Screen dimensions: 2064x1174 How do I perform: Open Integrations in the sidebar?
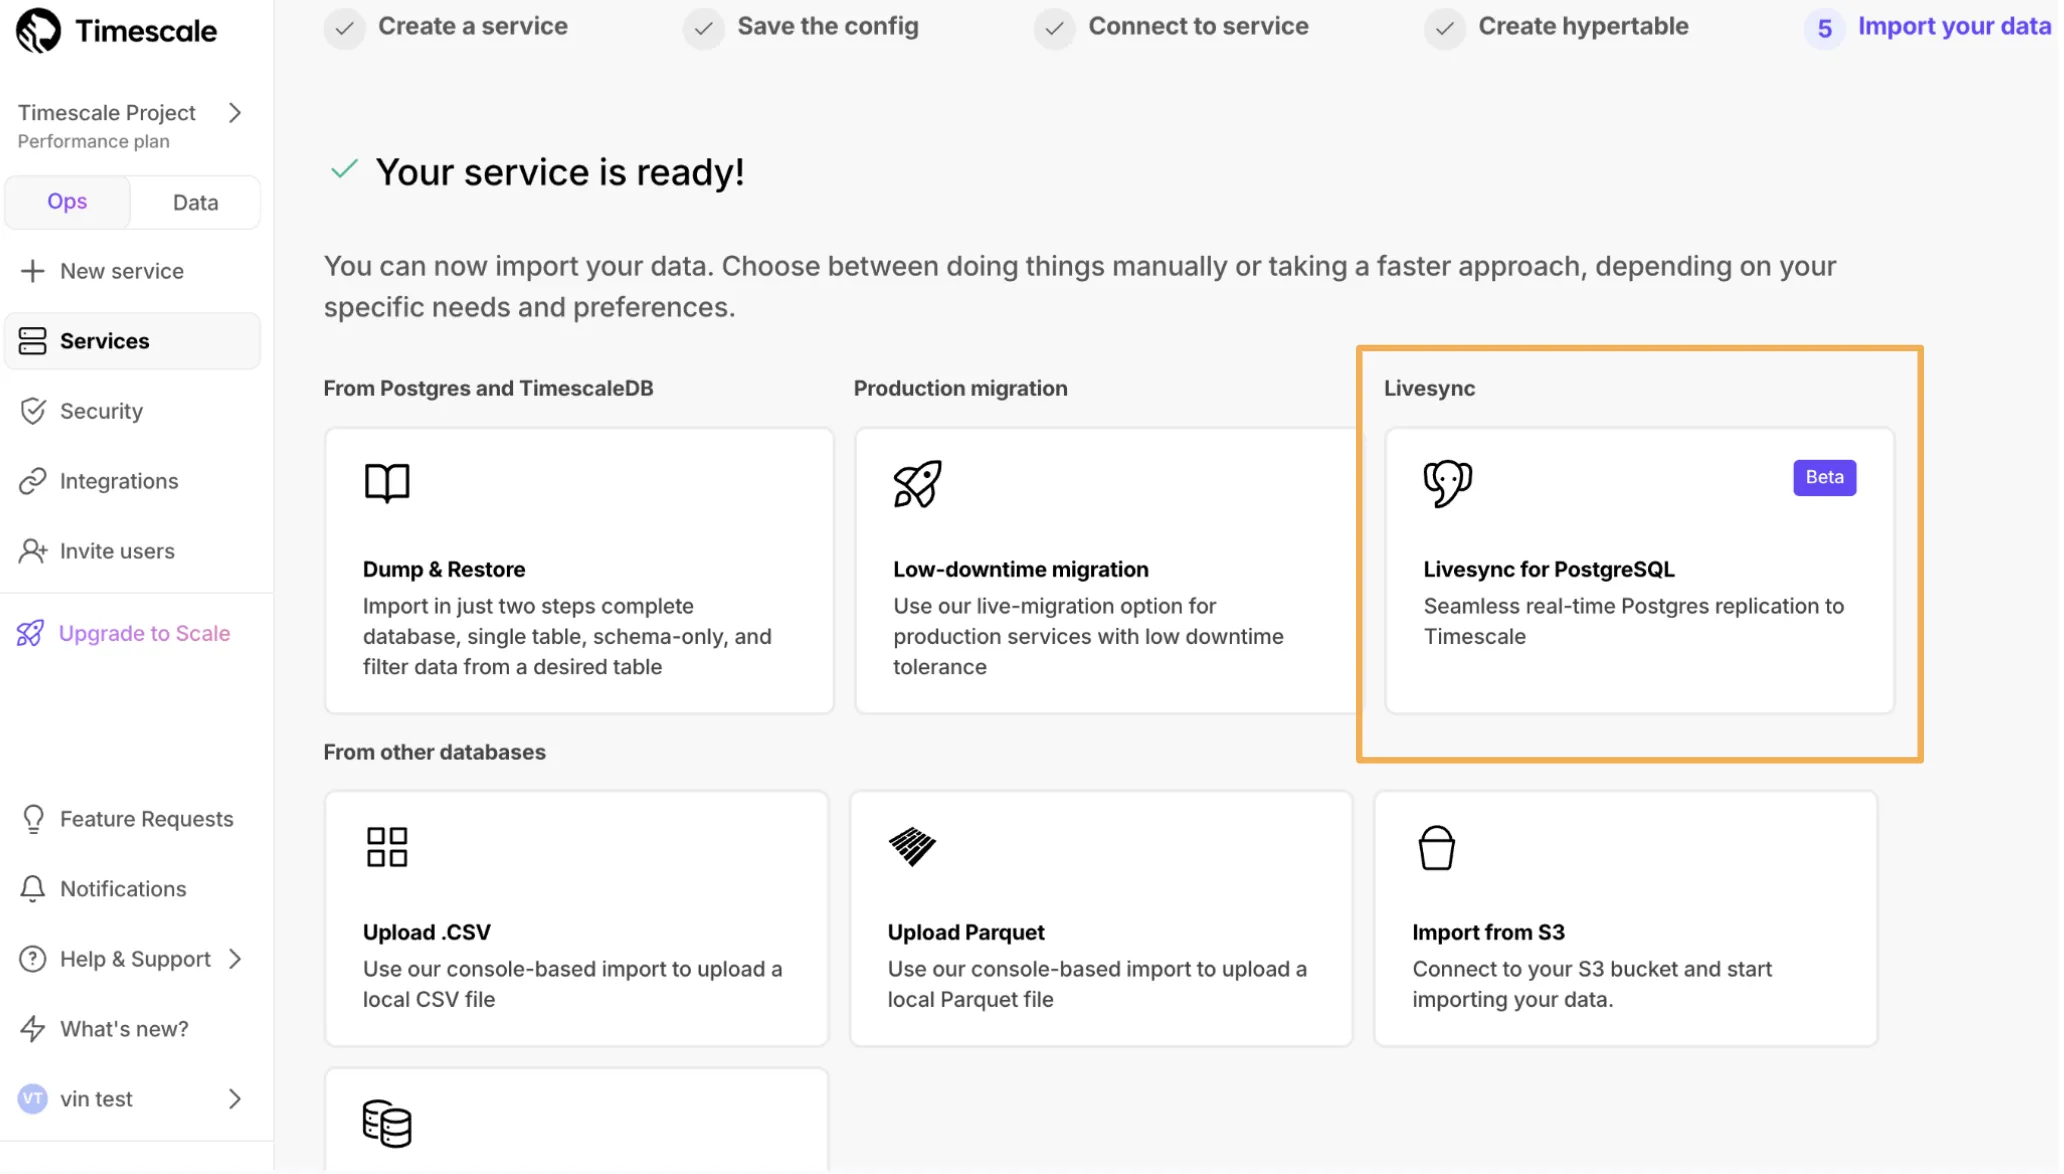(132, 481)
